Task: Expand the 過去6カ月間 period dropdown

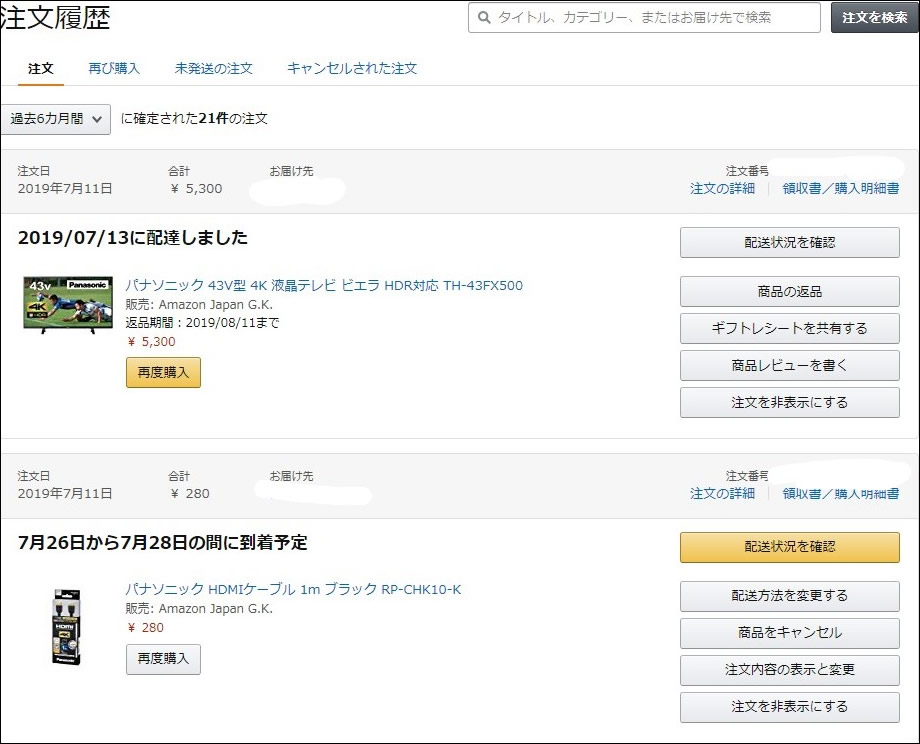Action: point(55,119)
